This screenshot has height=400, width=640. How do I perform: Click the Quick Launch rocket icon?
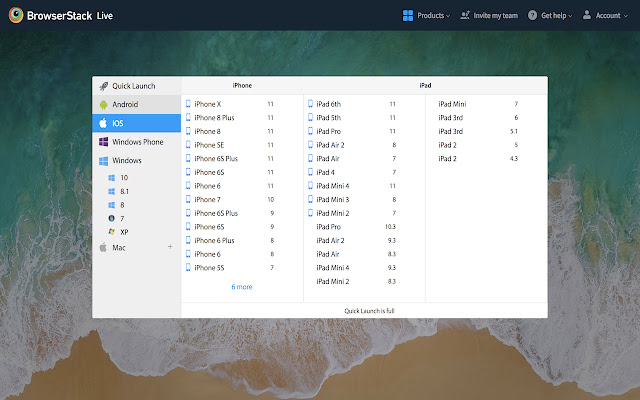(102, 86)
